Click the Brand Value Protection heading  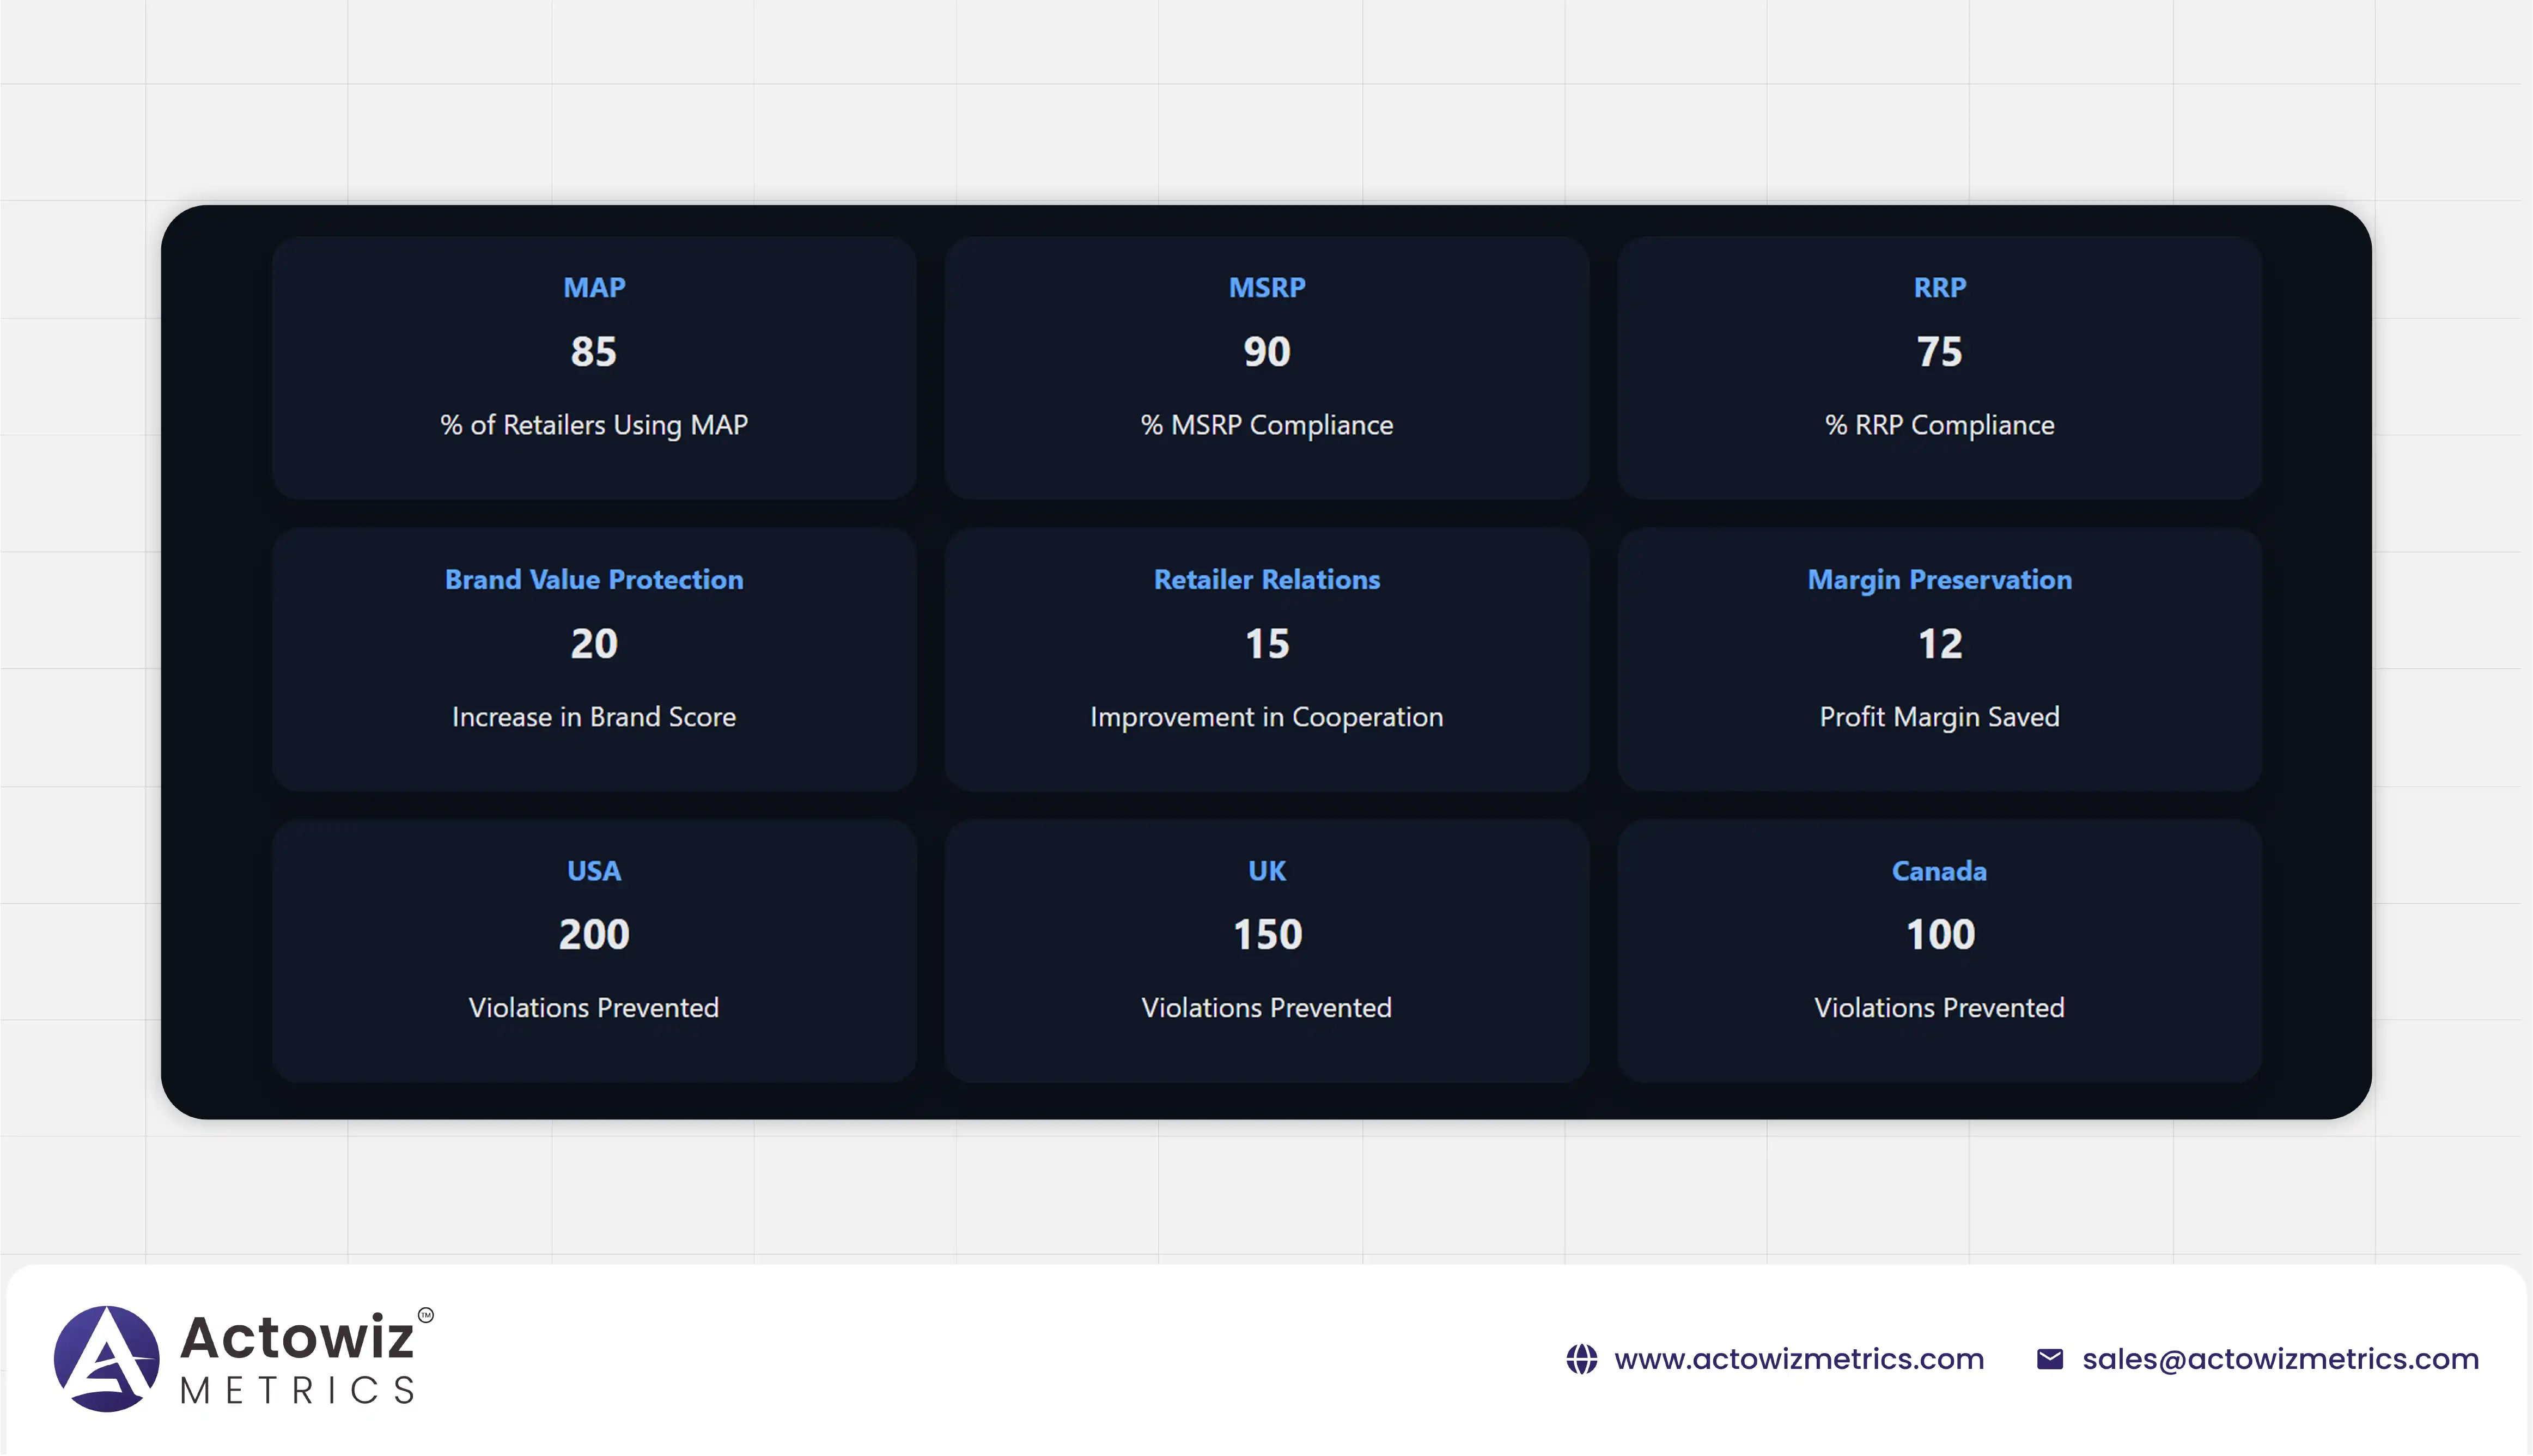[x=594, y=580]
